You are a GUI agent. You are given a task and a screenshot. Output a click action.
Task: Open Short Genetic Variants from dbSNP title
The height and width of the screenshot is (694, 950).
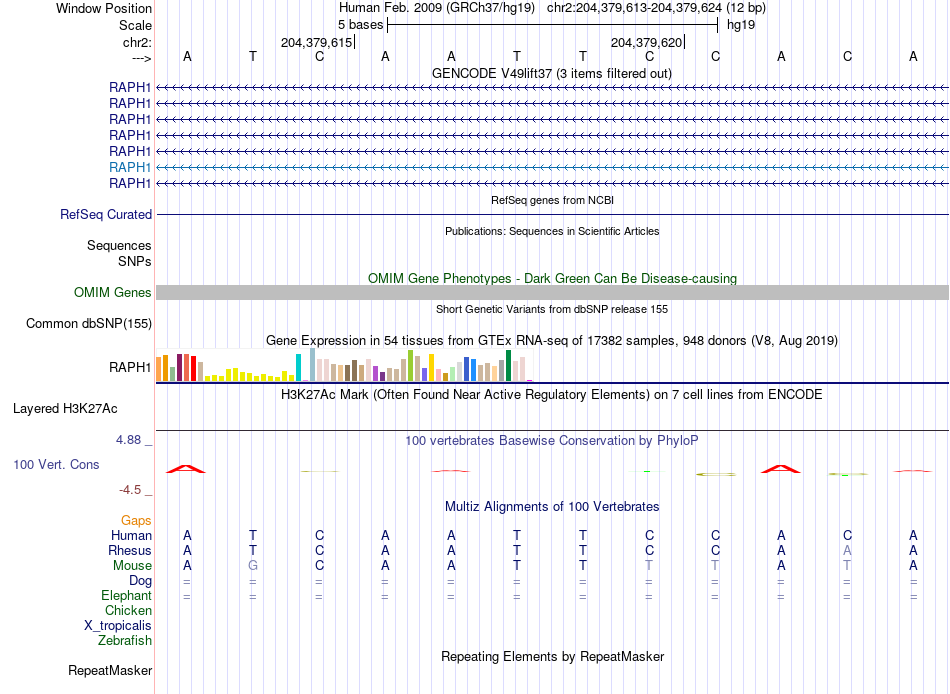click(x=552, y=309)
